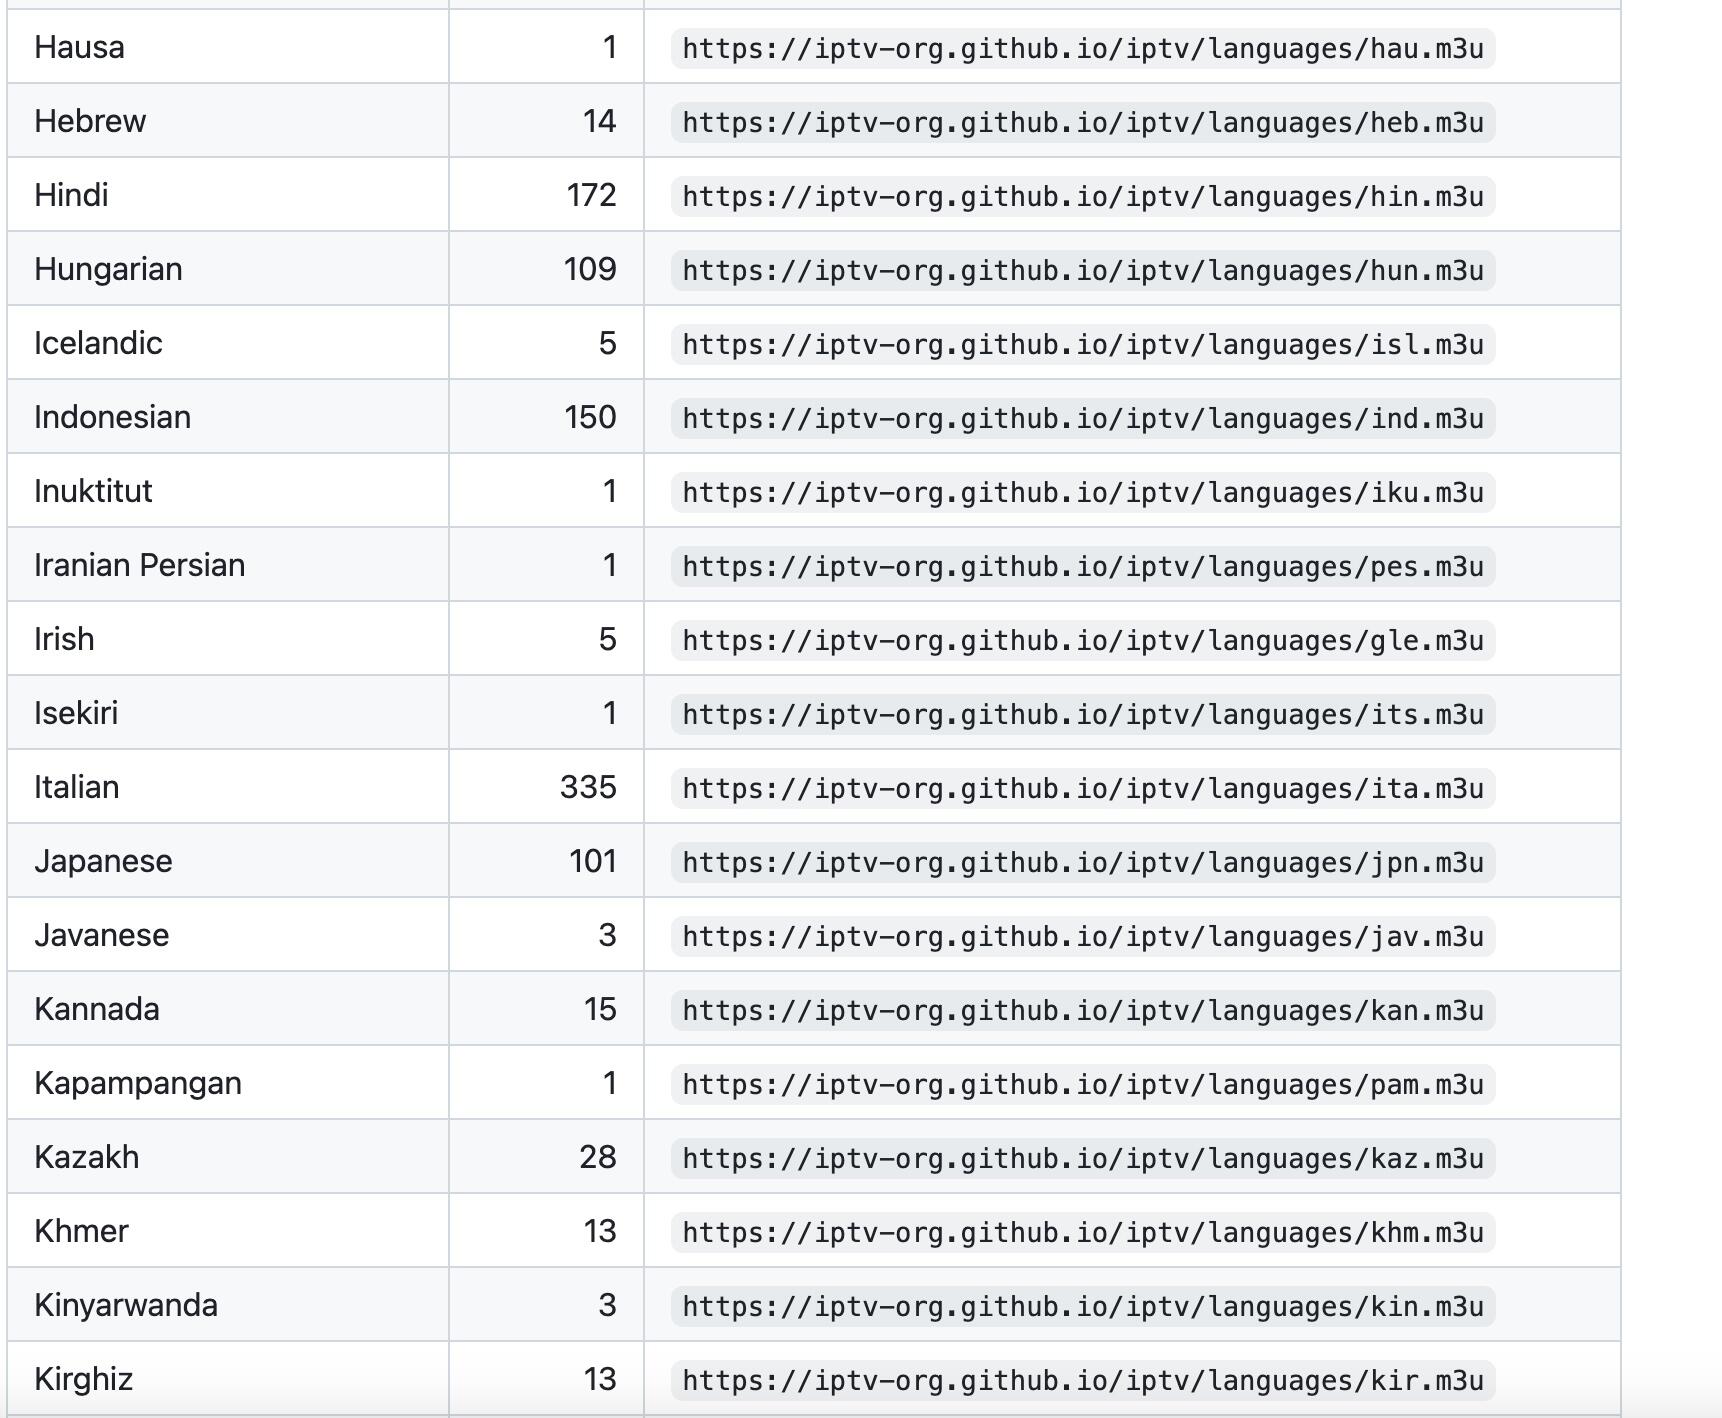This screenshot has width=1722, height=1418.
Task: Click the Hindi playlist URL hin.m3u
Action: pos(1083,196)
